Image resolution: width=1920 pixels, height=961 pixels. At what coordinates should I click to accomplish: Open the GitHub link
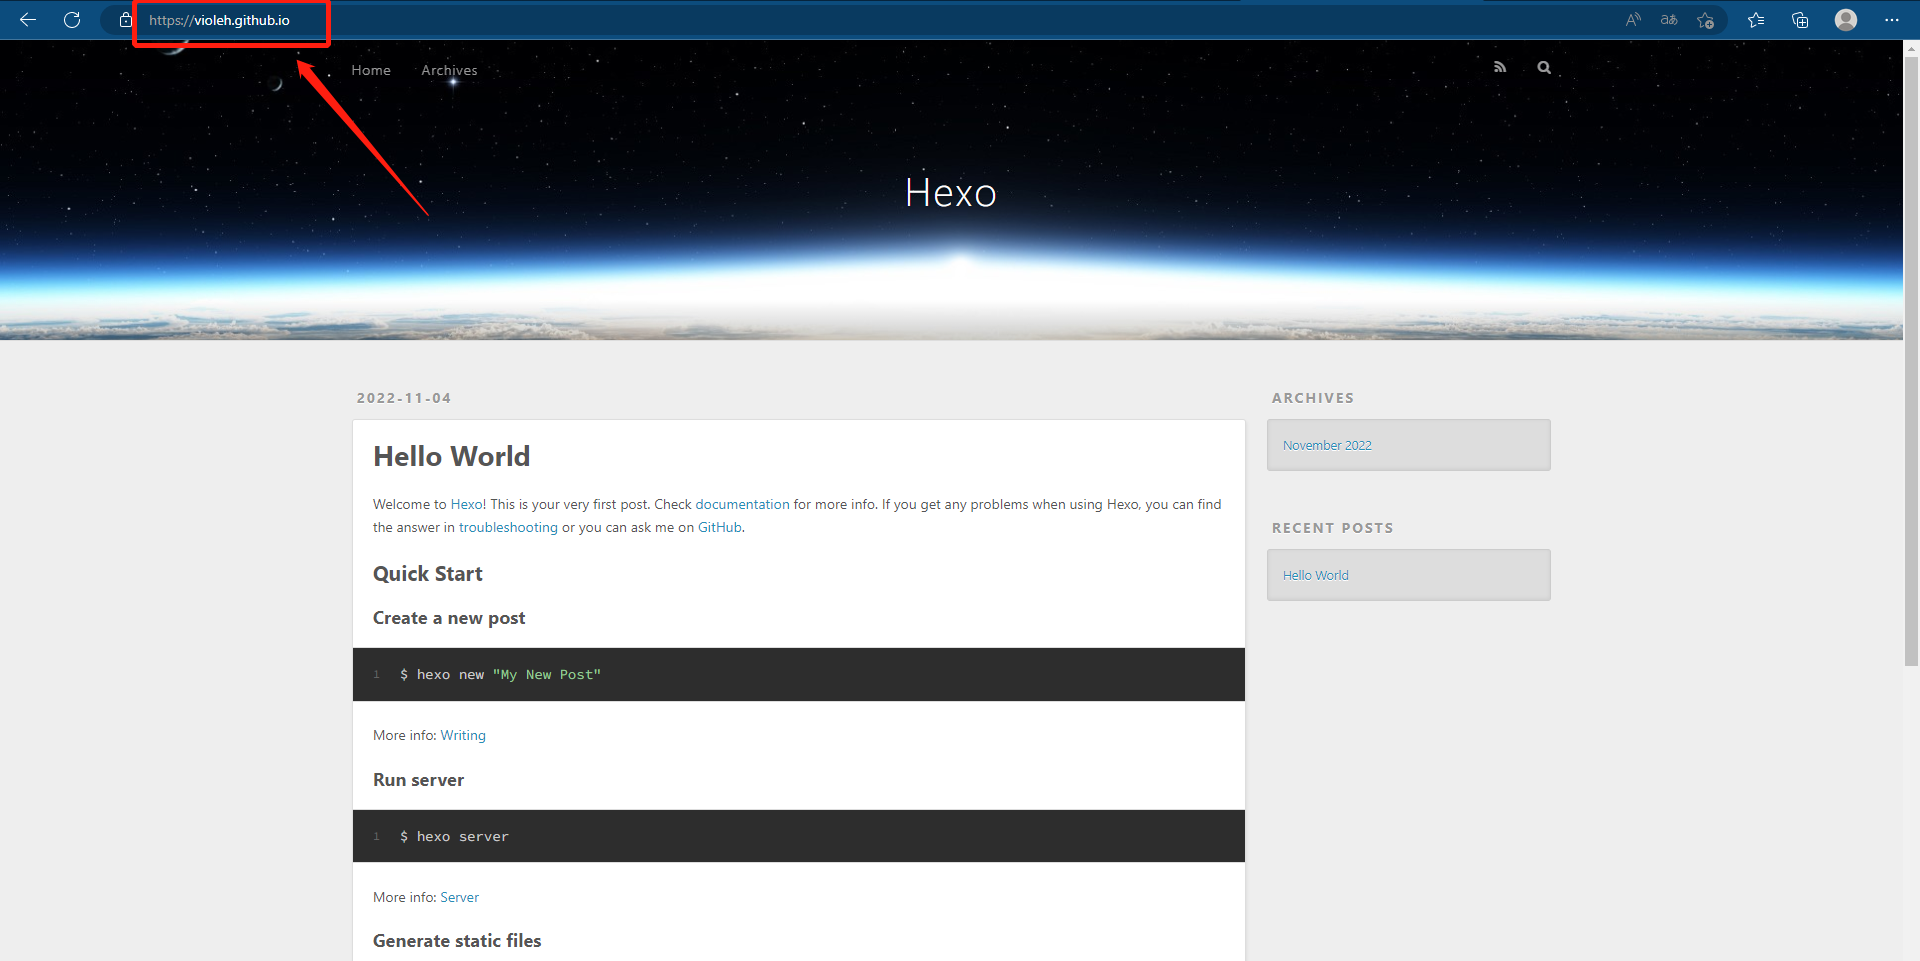[720, 527]
